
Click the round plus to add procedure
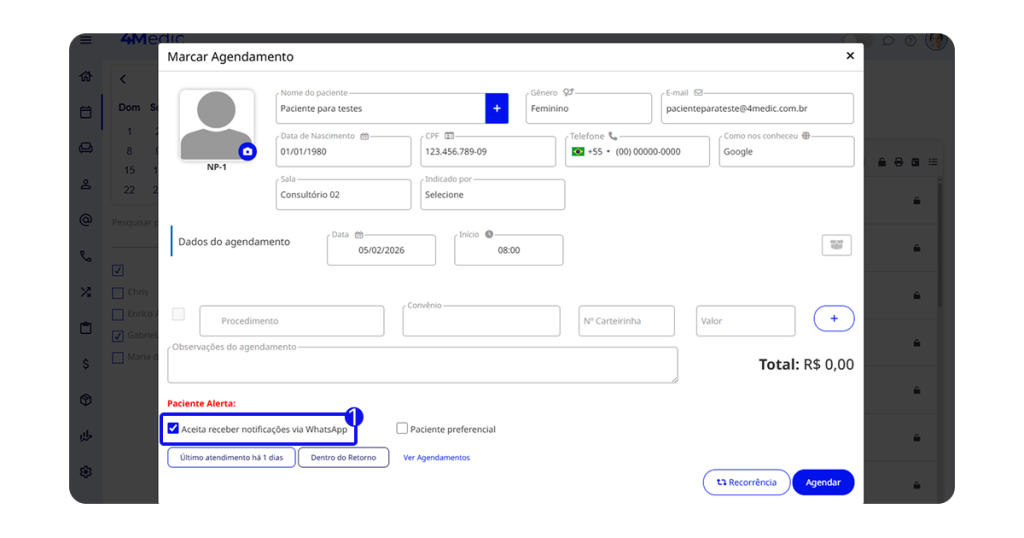(834, 319)
